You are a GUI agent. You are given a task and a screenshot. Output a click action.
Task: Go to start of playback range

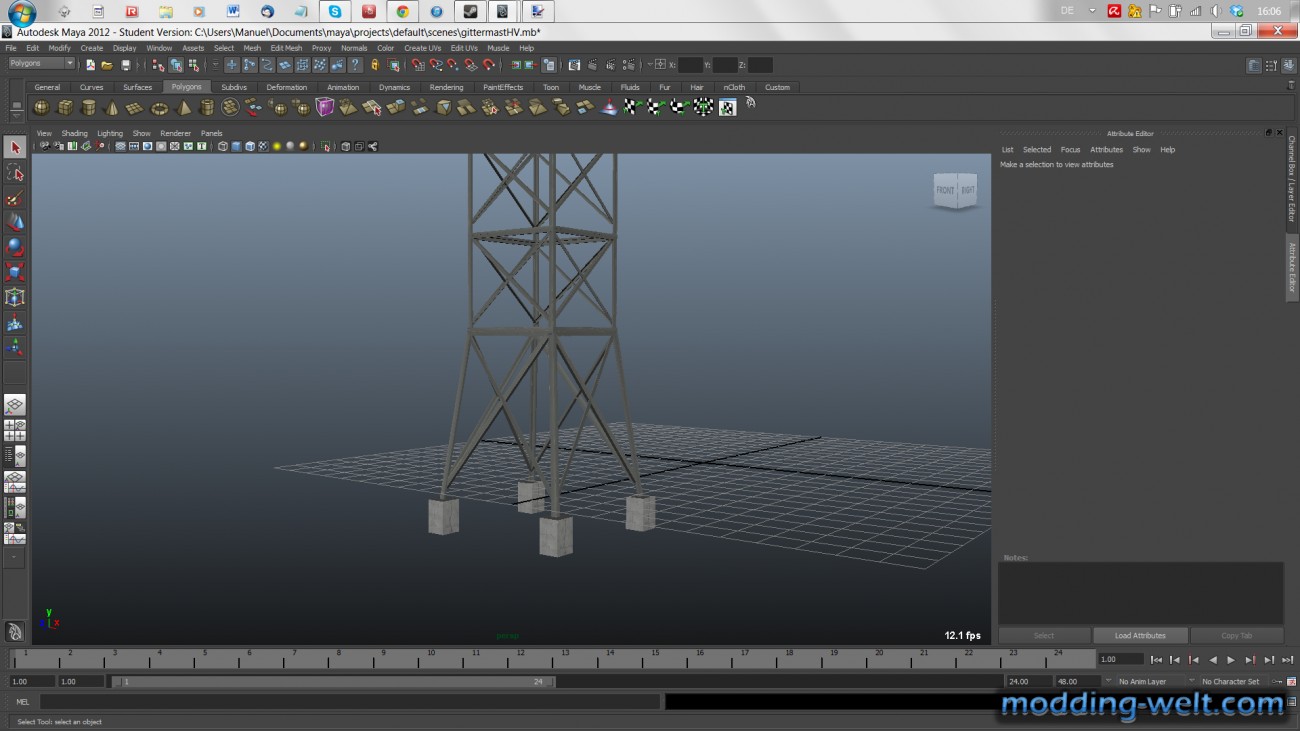point(1157,660)
